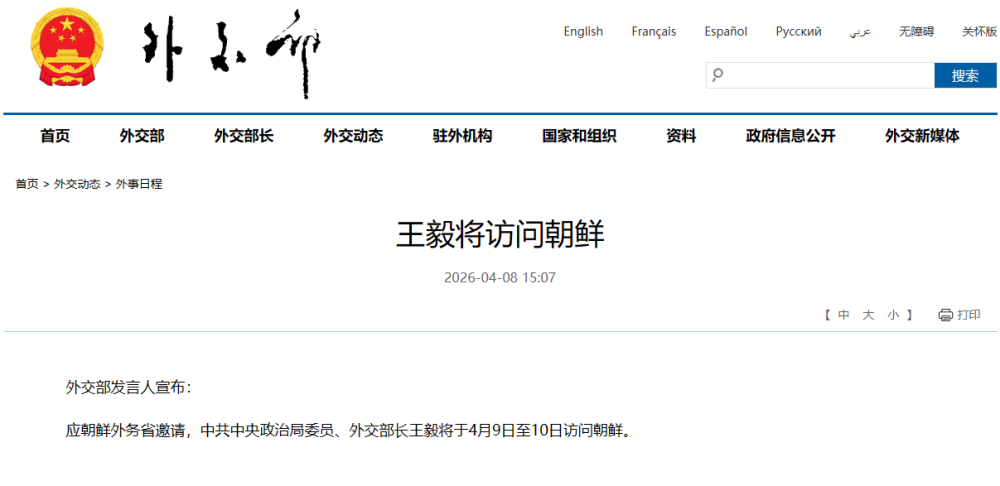
Task: Open the 无障碍 accessibility mode
Action: pos(916,32)
